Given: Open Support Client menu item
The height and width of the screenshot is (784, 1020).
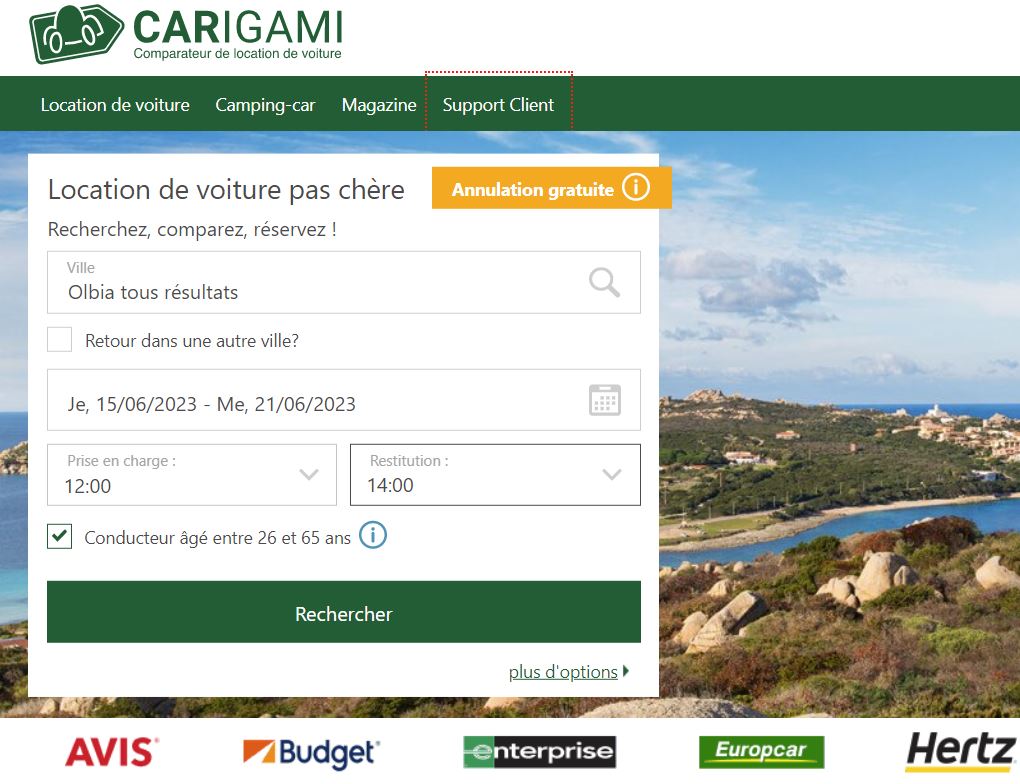Looking at the screenshot, I should [x=498, y=105].
